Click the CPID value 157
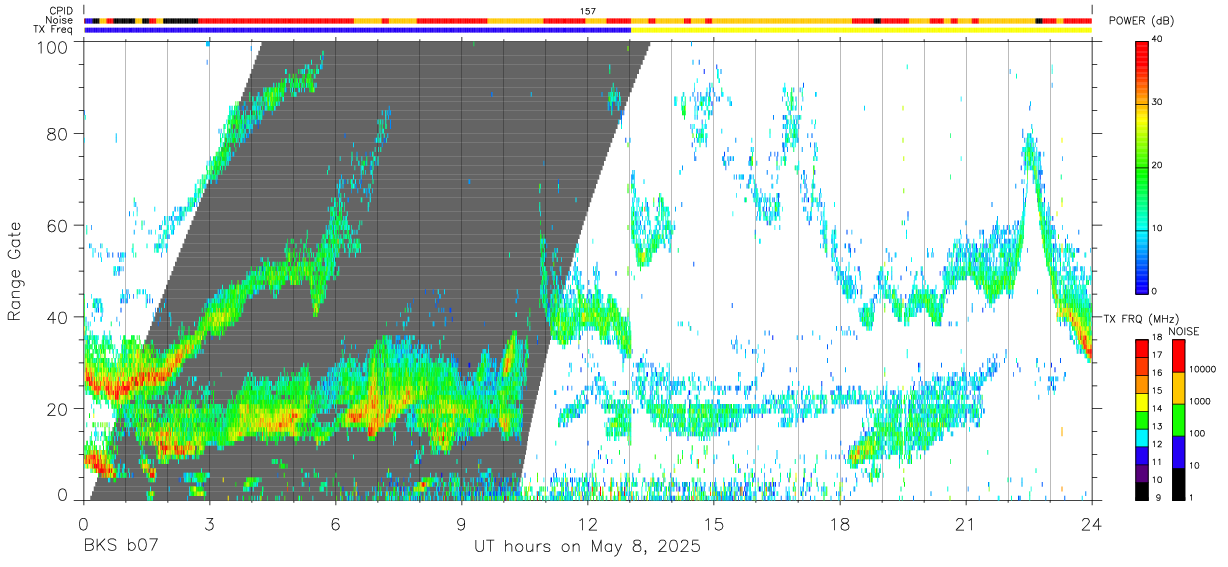The width and height of the screenshot is (1228, 567). 588,11
